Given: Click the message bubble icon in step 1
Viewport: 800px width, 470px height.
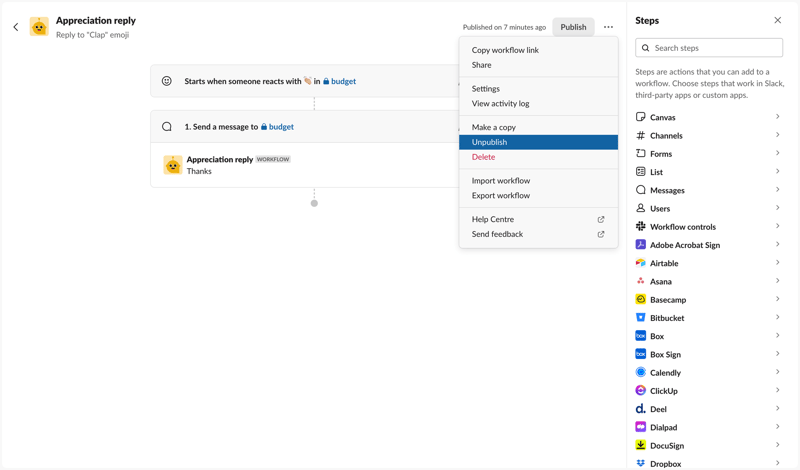Looking at the screenshot, I should (x=166, y=127).
